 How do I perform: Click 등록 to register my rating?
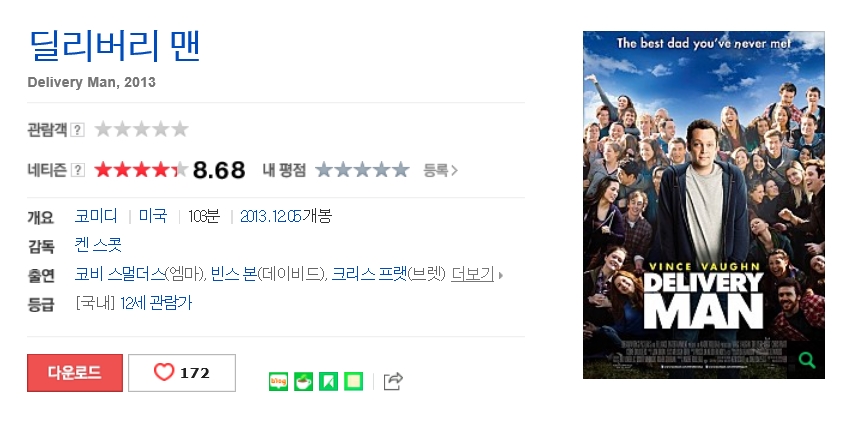point(440,170)
